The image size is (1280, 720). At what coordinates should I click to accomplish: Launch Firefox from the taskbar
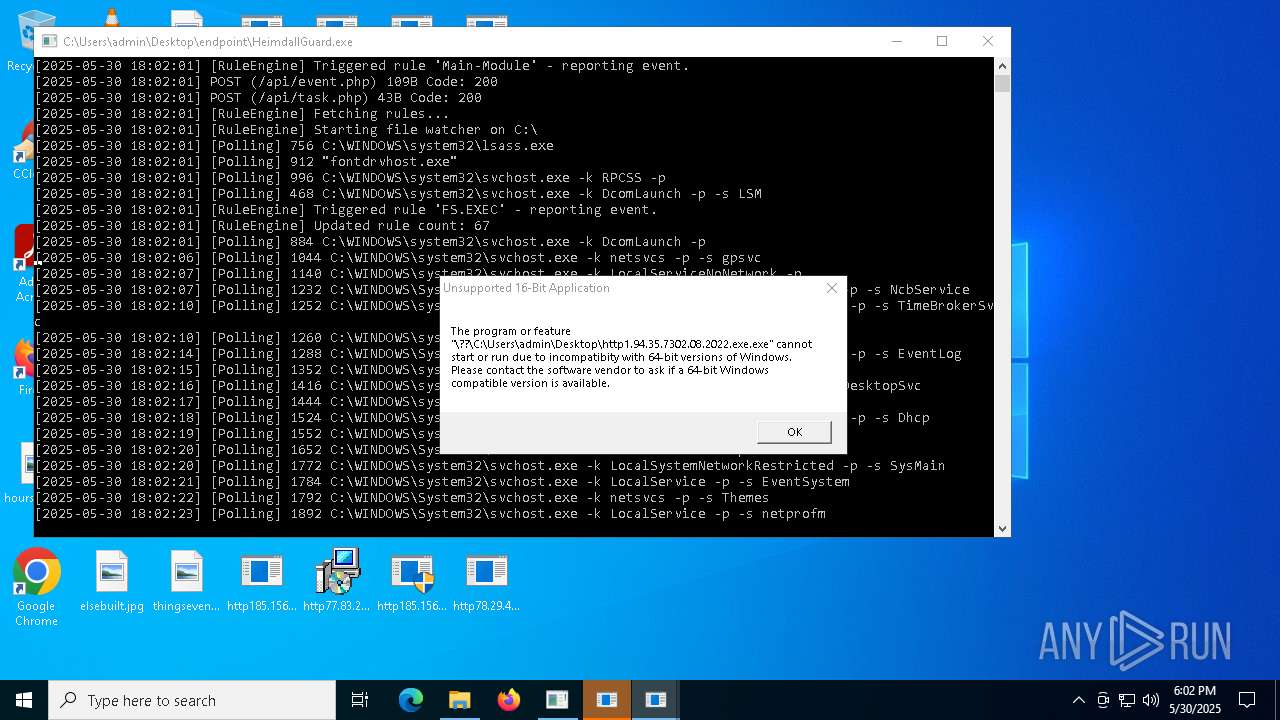pyautogui.click(x=509, y=700)
